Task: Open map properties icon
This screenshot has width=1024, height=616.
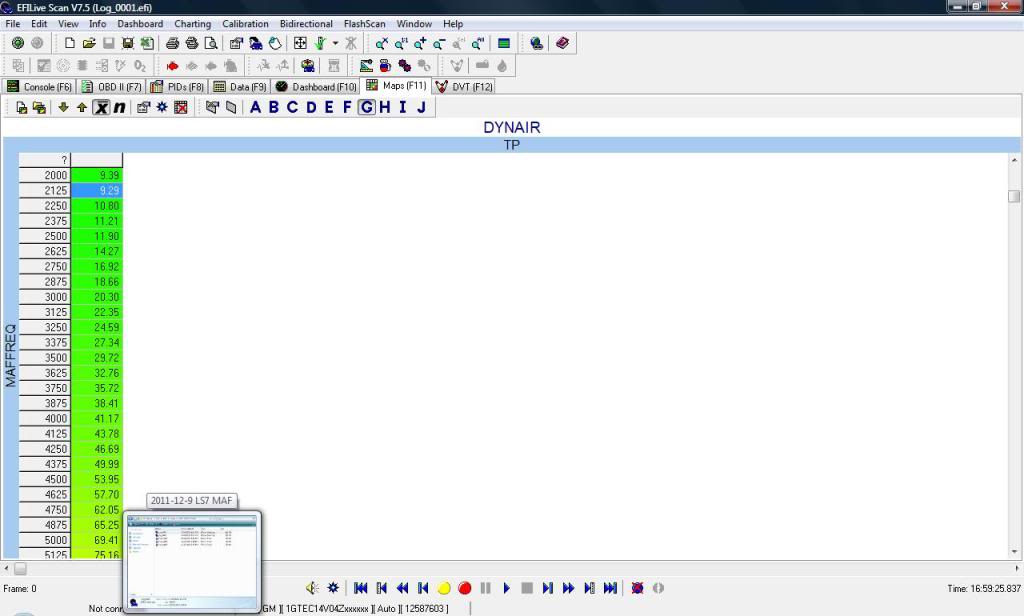Action: pos(143,107)
